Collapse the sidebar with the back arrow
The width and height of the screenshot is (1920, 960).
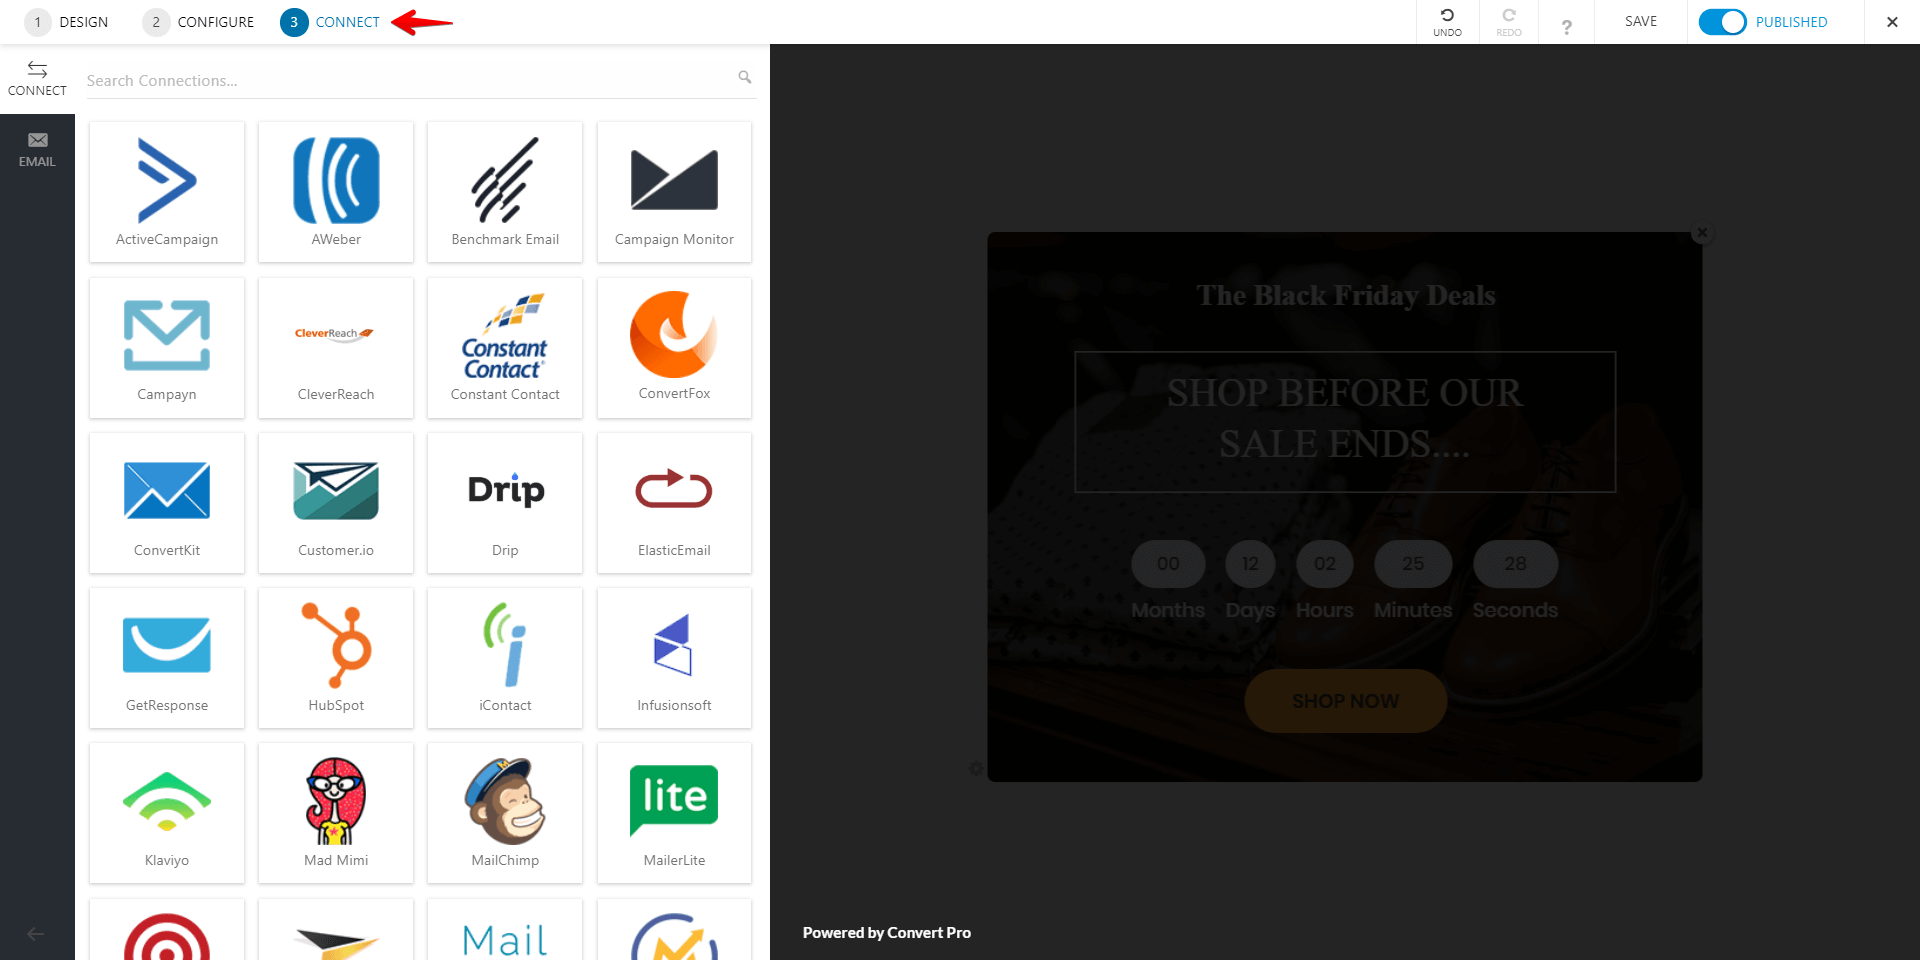(x=36, y=934)
